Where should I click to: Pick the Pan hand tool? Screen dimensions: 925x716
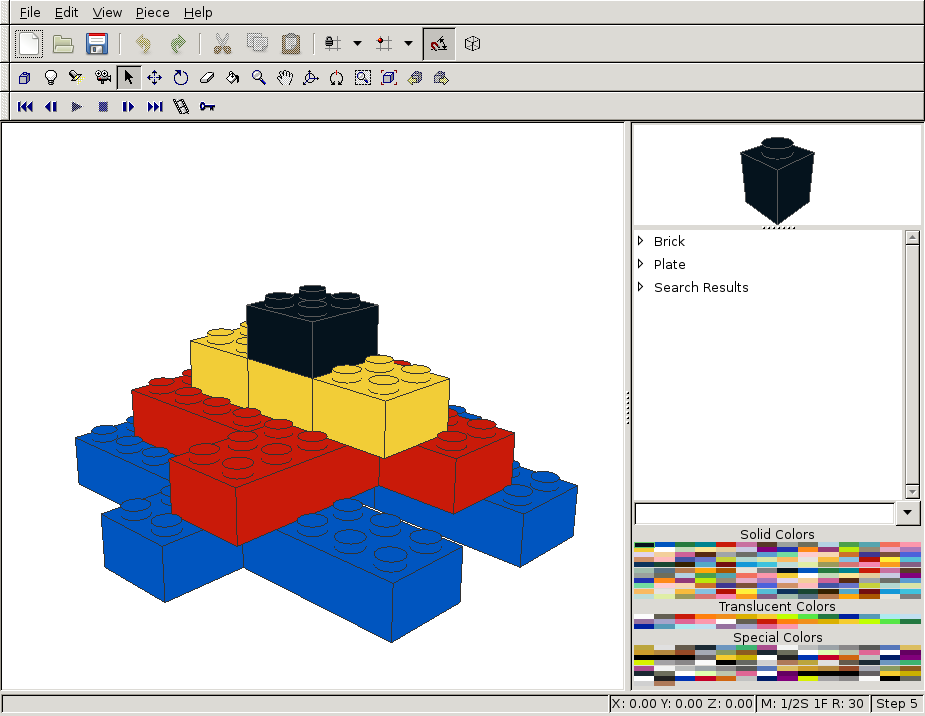tap(285, 78)
